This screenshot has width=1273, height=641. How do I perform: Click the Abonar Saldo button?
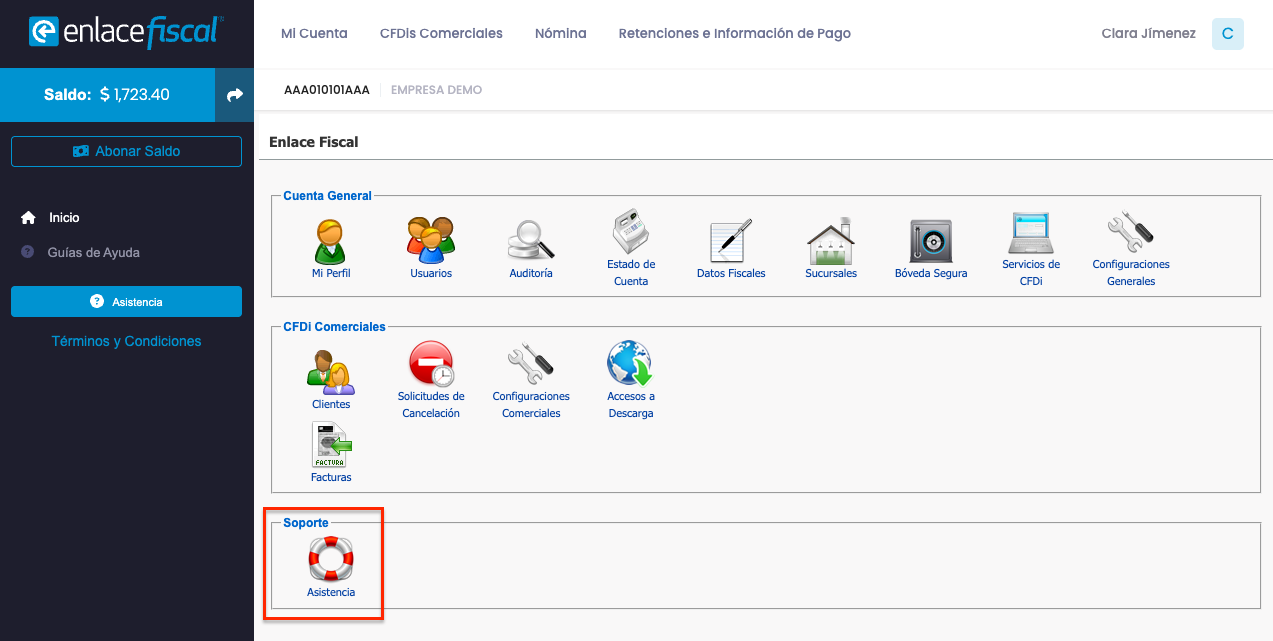[x=126, y=151]
